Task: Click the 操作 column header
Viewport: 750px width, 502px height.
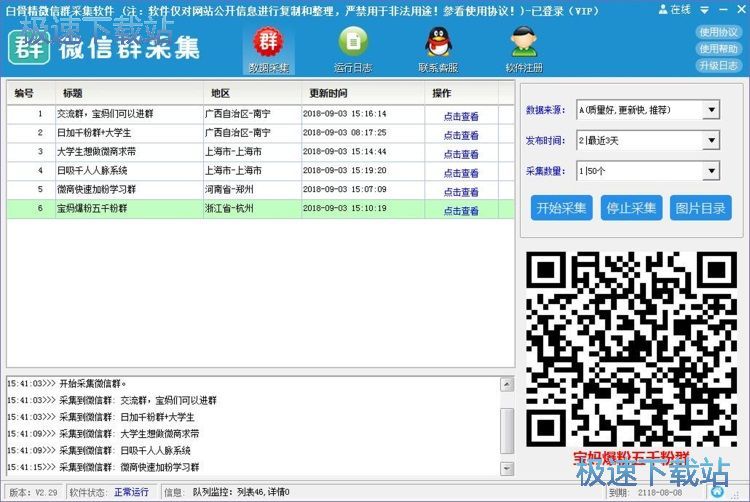Action: (x=462, y=93)
